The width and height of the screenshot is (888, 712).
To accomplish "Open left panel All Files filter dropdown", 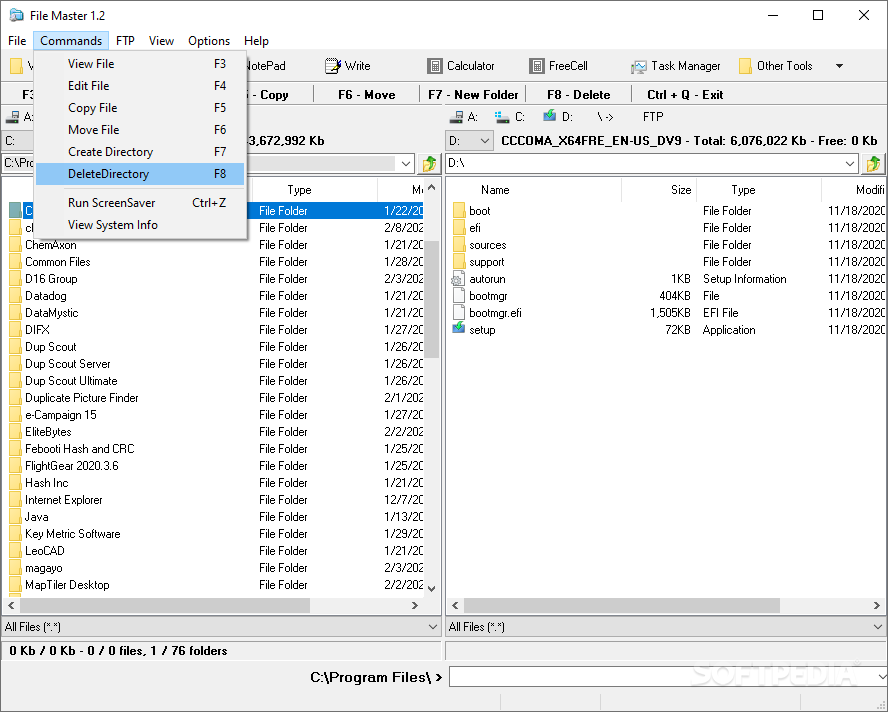I will [x=433, y=626].
